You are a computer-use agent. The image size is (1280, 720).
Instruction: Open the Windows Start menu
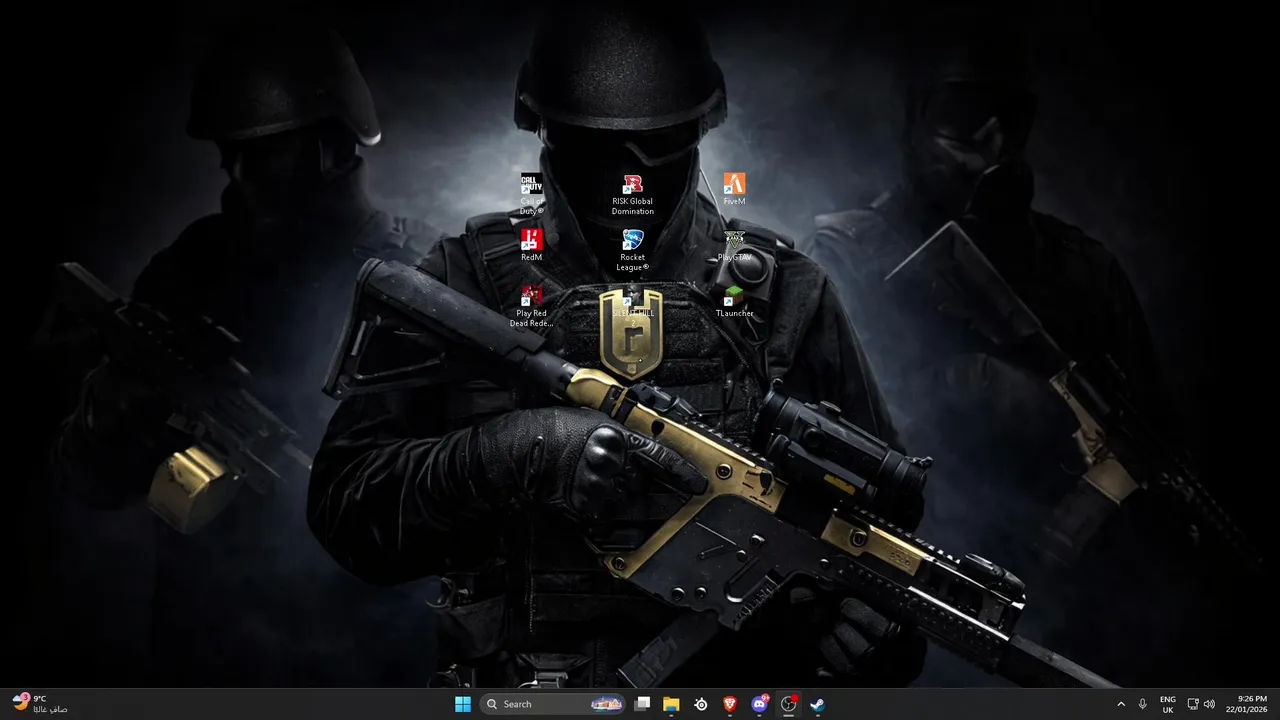[x=463, y=704]
